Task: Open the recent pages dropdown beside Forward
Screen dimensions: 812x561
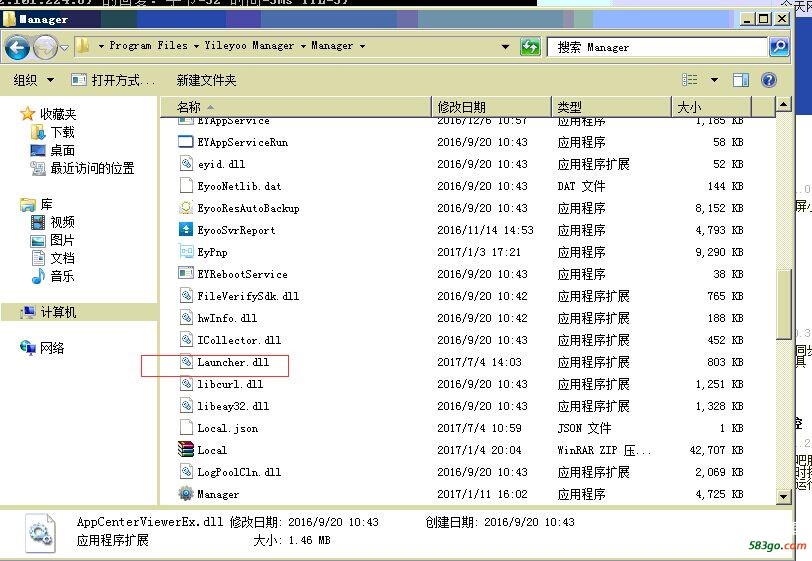Action: [x=64, y=48]
